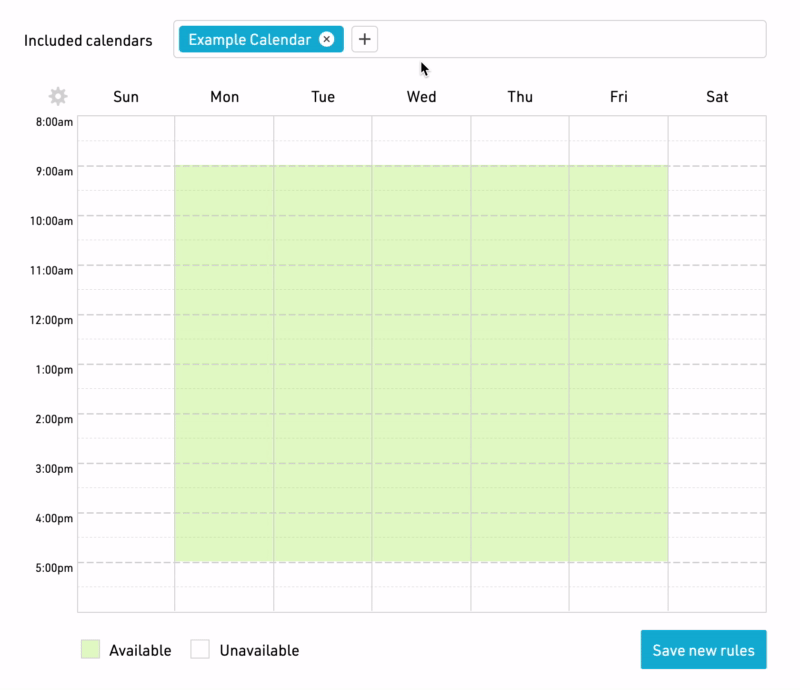Click the plus icon to add a calendar
The image size is (800, 690).
(364, 39)
